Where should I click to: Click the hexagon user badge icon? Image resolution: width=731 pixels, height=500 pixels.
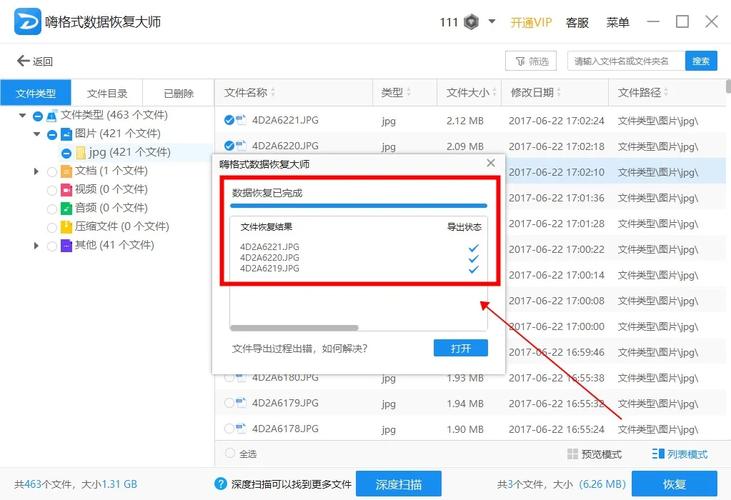point(472,22)
